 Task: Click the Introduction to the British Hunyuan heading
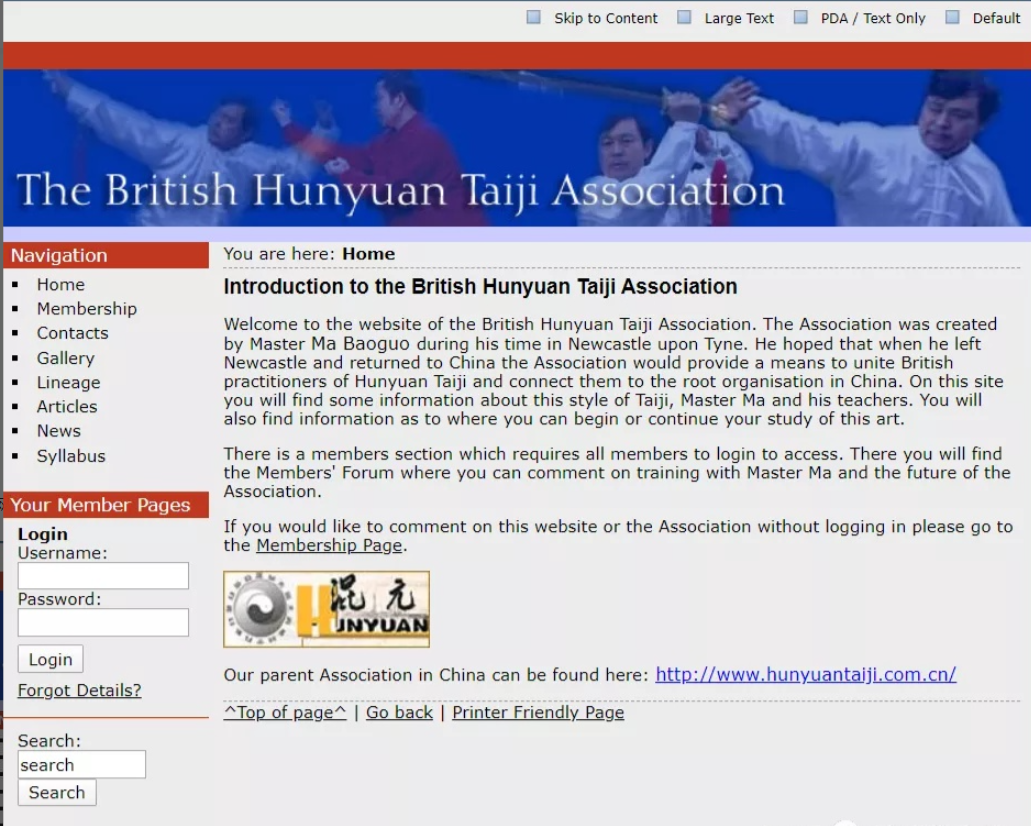(480, 287)
